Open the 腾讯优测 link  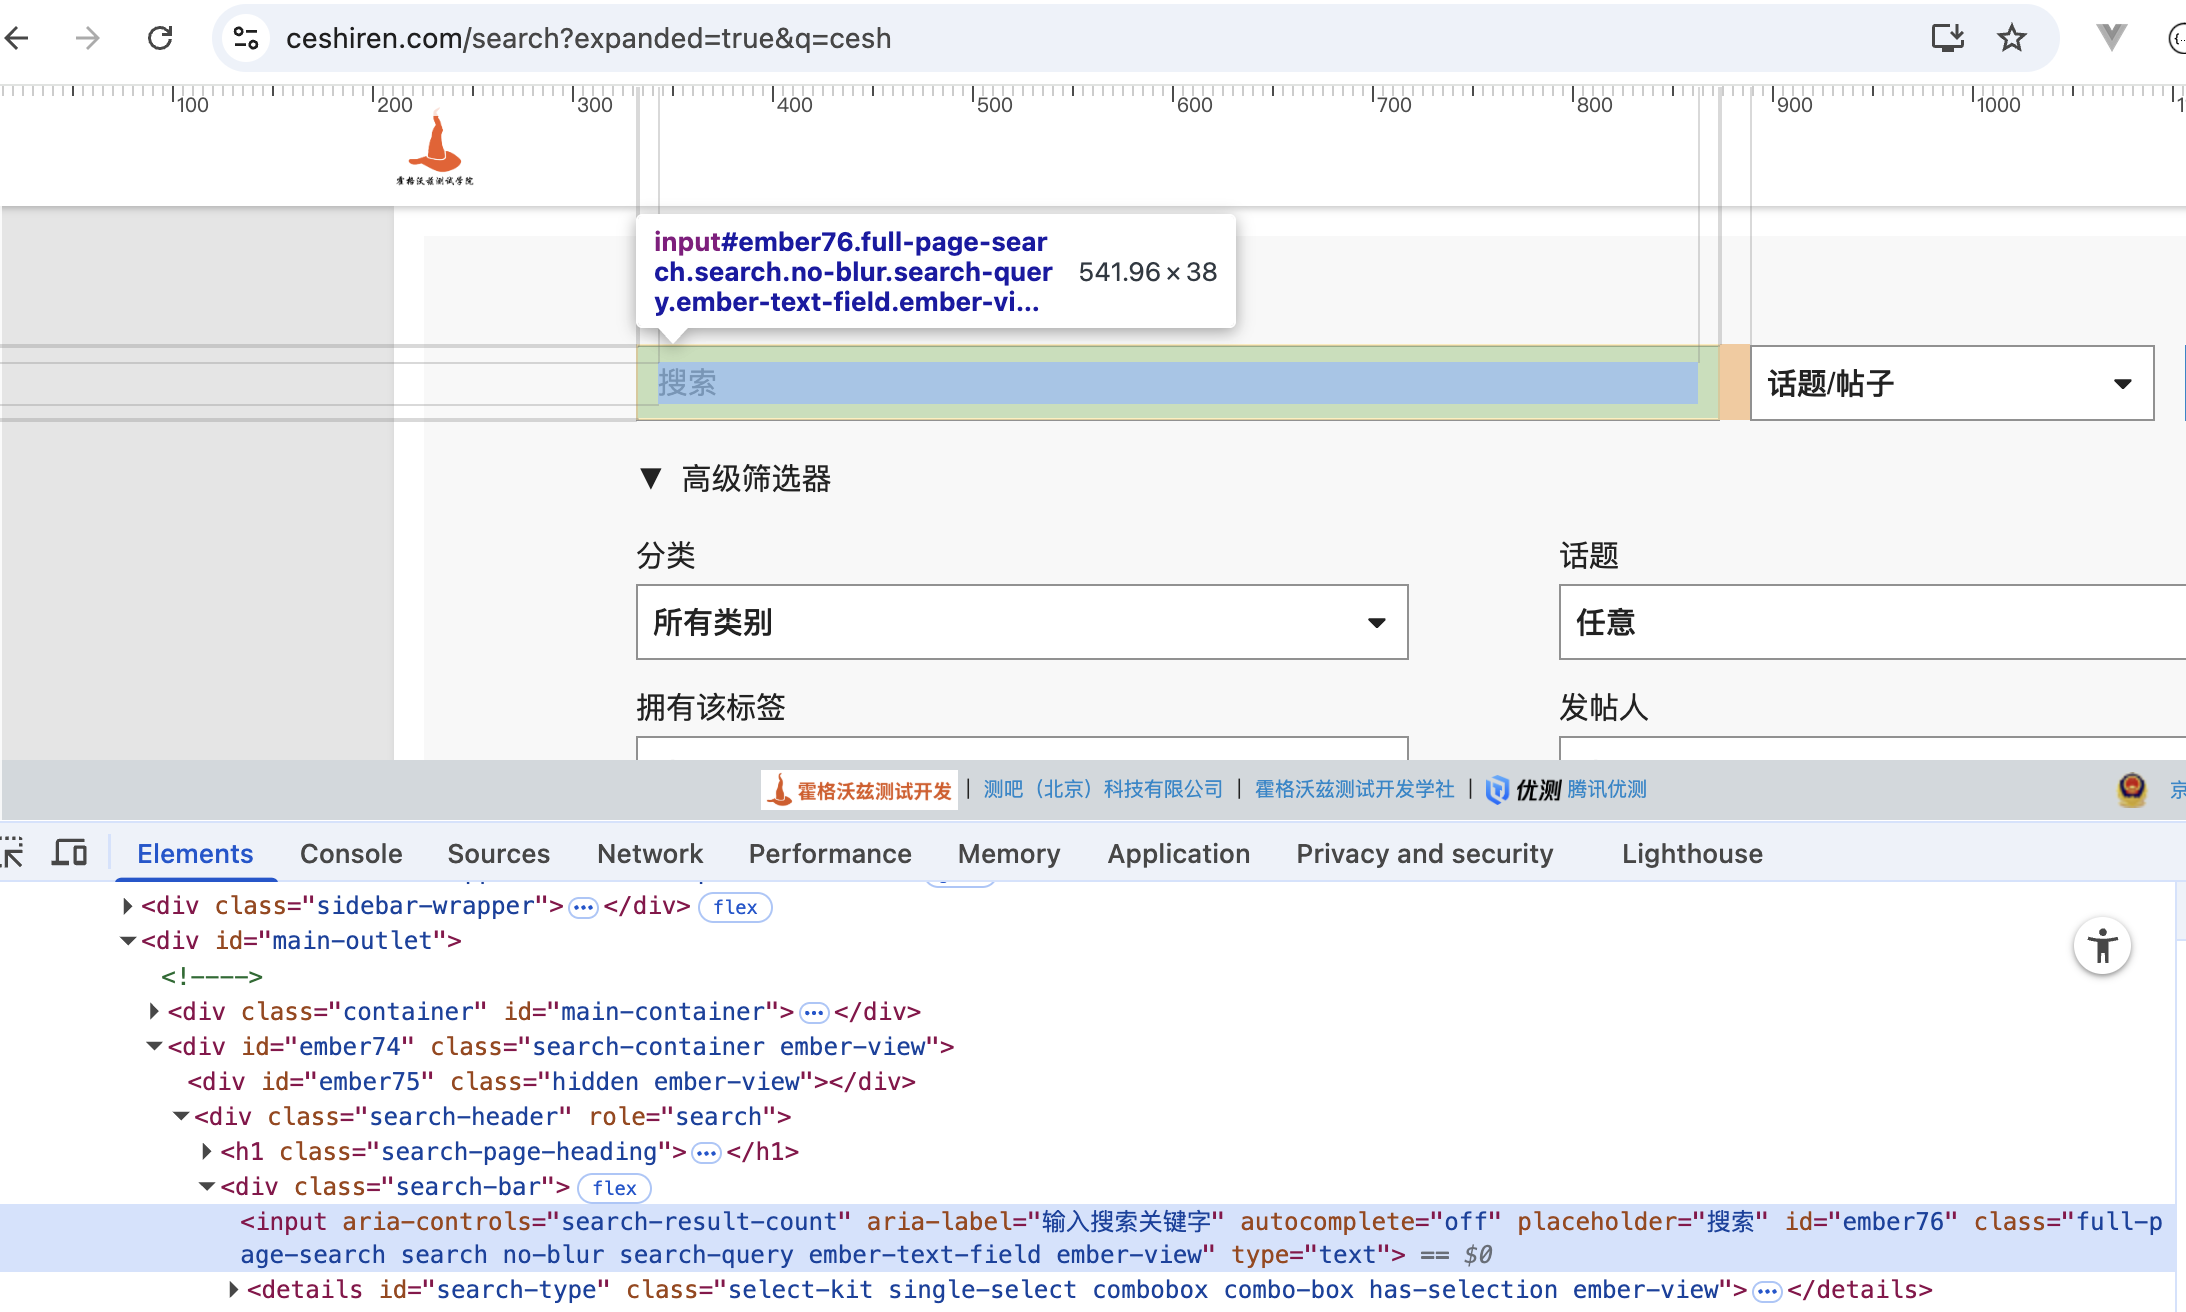(x=1606, y=789)
